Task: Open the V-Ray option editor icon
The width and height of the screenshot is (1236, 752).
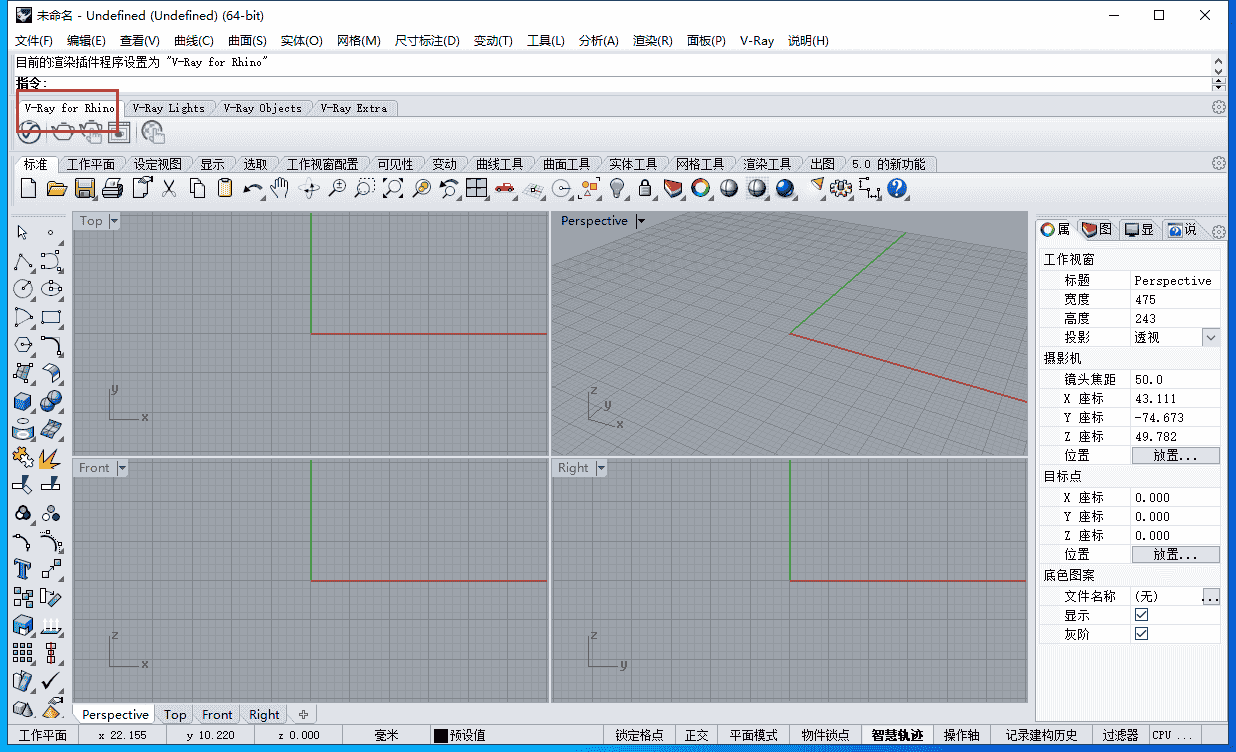Action: [x=28, y=131]
